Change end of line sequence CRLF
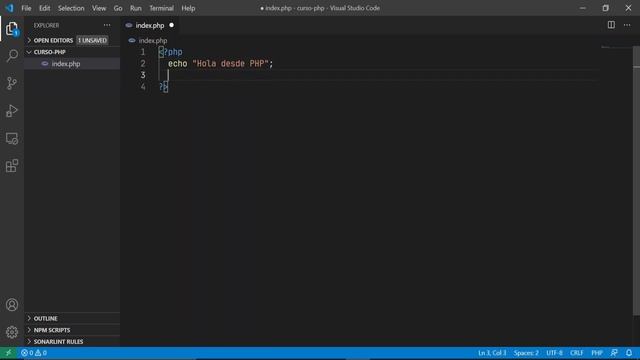The height and width of the screenshot is (360, 640). point(576,353)
